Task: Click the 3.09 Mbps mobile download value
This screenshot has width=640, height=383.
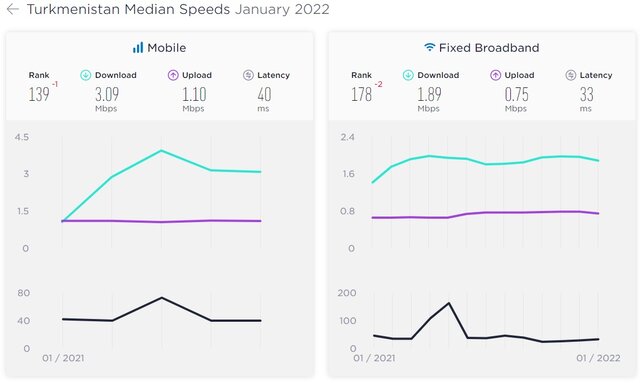Action: (x=107, y=95)
